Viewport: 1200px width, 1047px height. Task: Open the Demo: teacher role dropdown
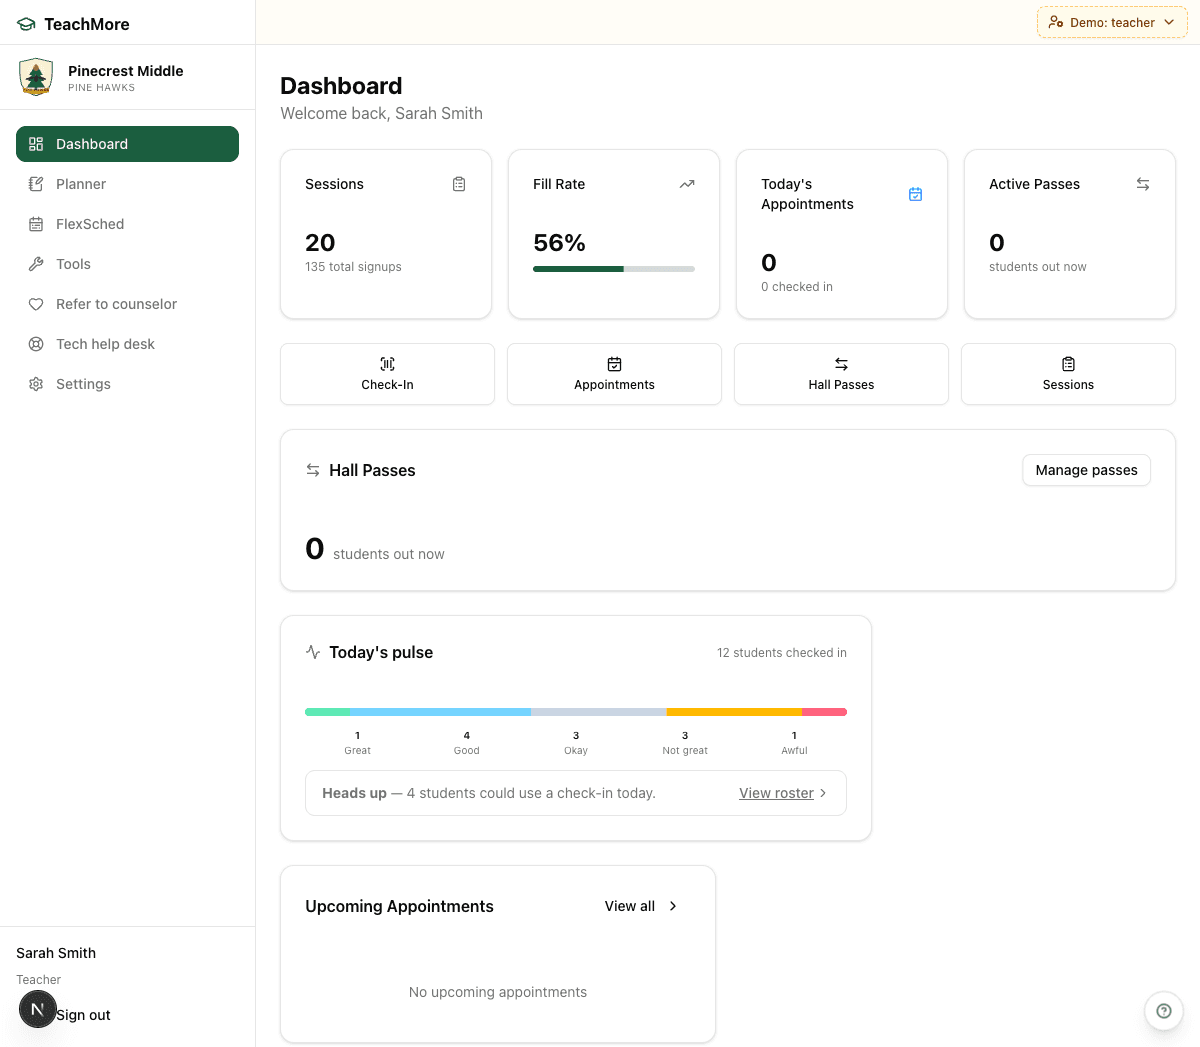click(1112, 22)
